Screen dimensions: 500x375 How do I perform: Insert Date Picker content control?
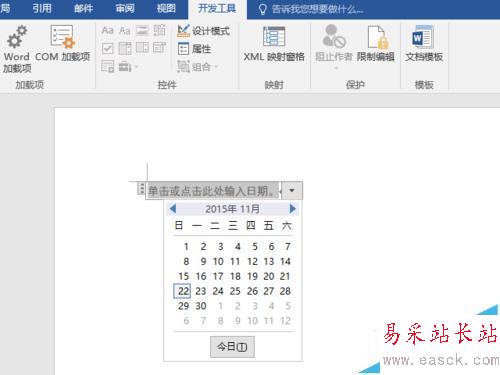(160, 48)
